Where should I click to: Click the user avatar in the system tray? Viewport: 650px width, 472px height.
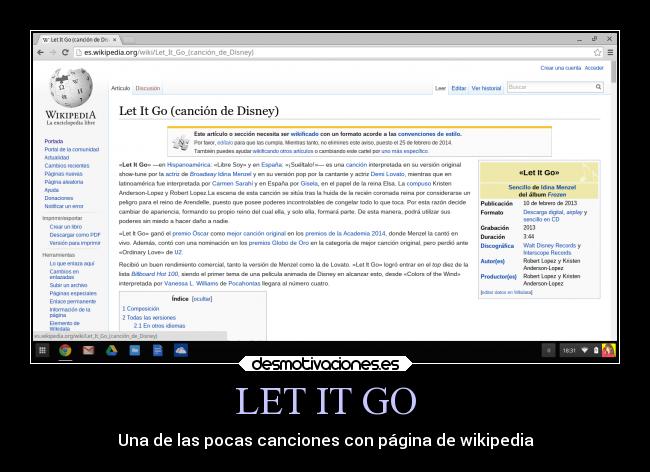[x=609, y=351]
